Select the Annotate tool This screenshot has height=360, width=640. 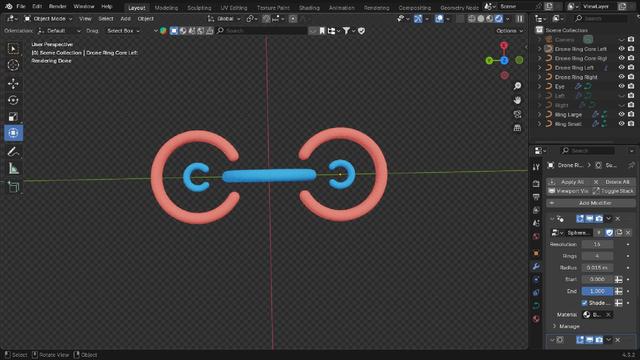(13, 151)
